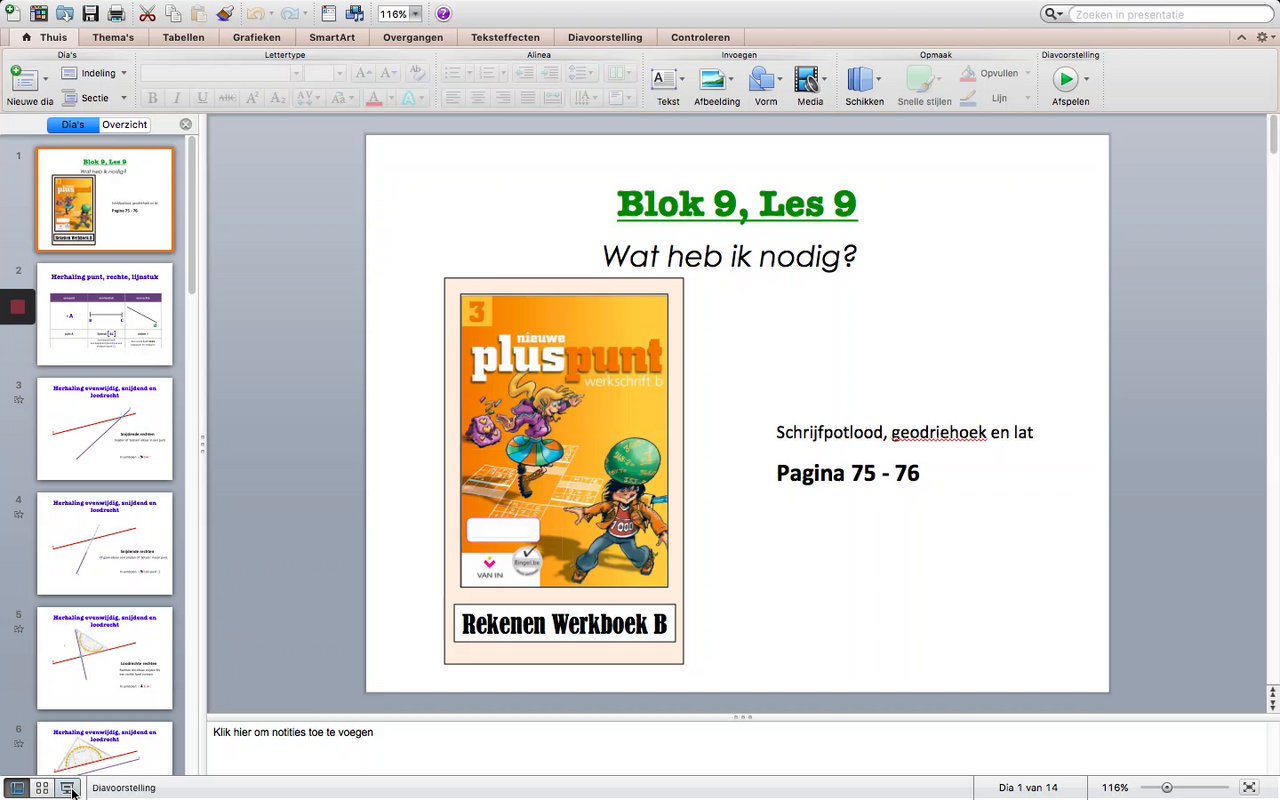Screen dimensions: 1280x800
Task: Switch slide pane to Overzicht view
Action: [x=125, y=125]
